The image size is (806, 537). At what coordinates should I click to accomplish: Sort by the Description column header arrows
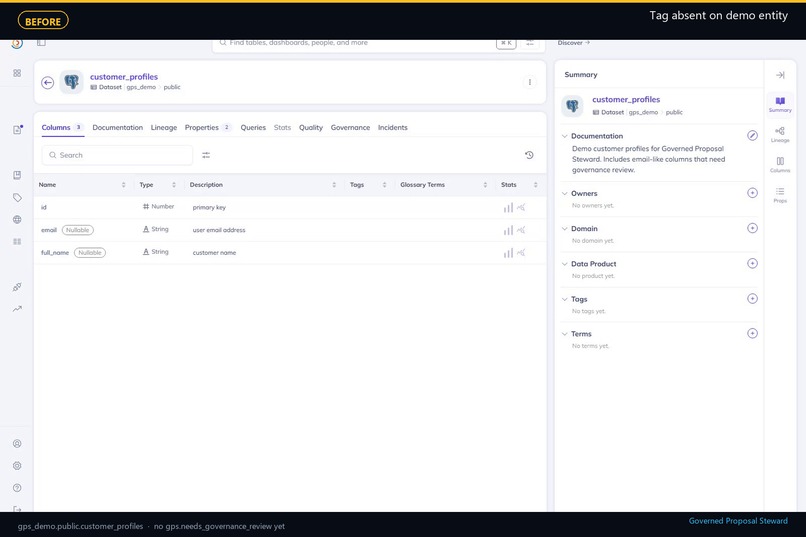(334, 185)
